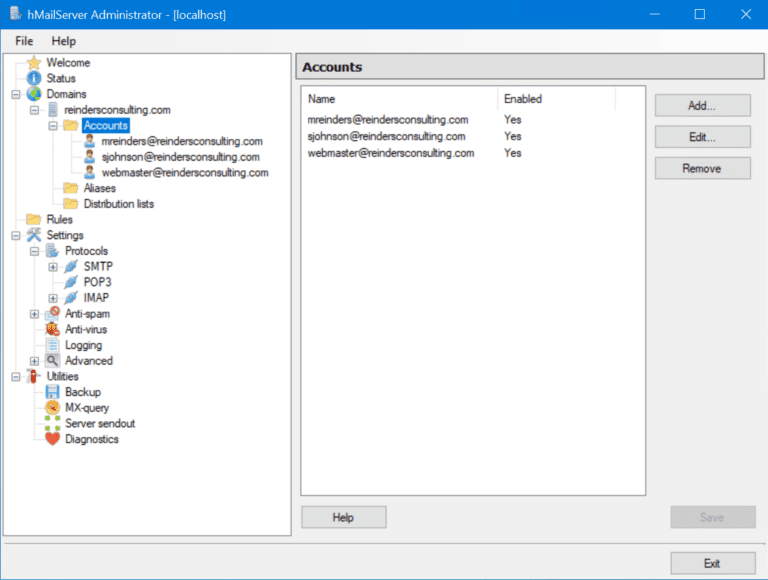The height and width of the screenshot is (580, 768).
Task: Expand the Anti-spam tree node
Action: 34,314
